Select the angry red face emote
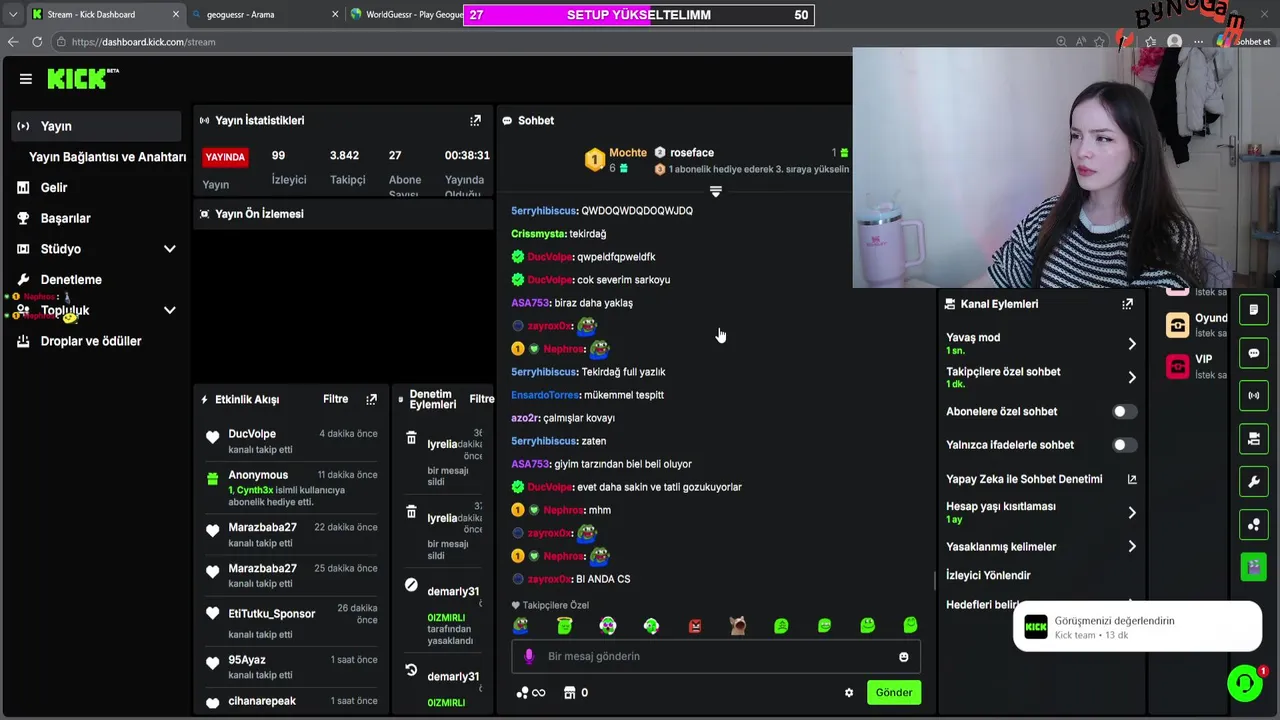 695,626
